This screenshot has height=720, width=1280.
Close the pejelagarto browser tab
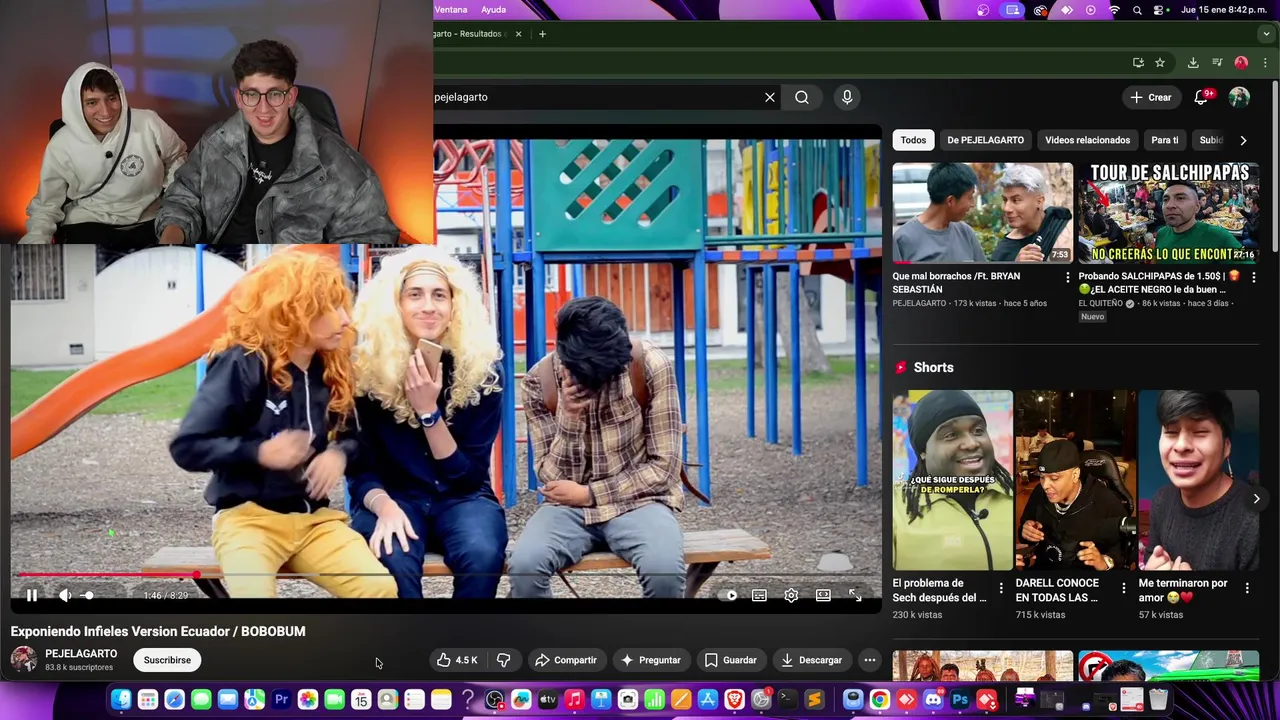518,34
